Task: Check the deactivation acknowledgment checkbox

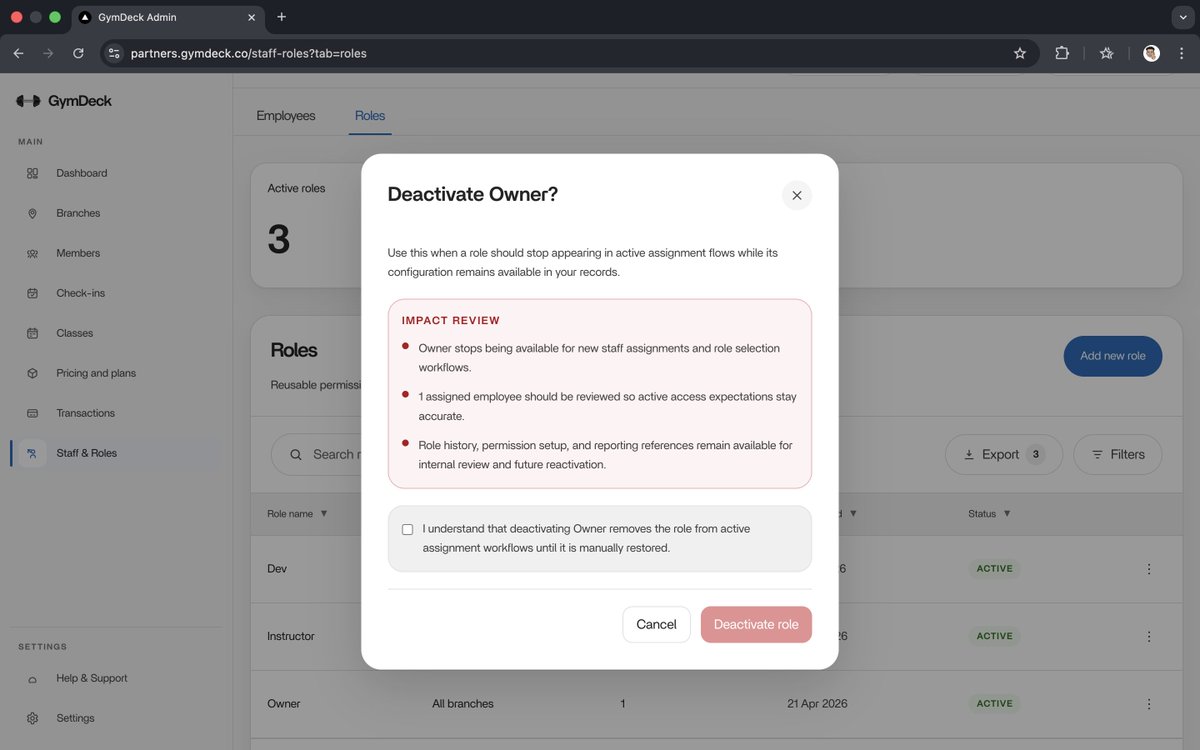Action: (407, 529)
